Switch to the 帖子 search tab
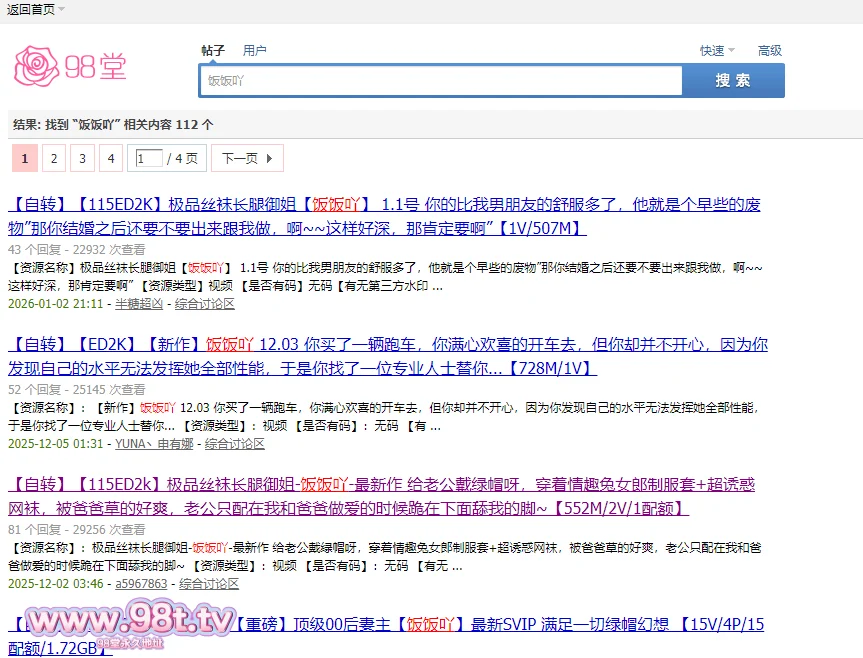 pos(213,51)
